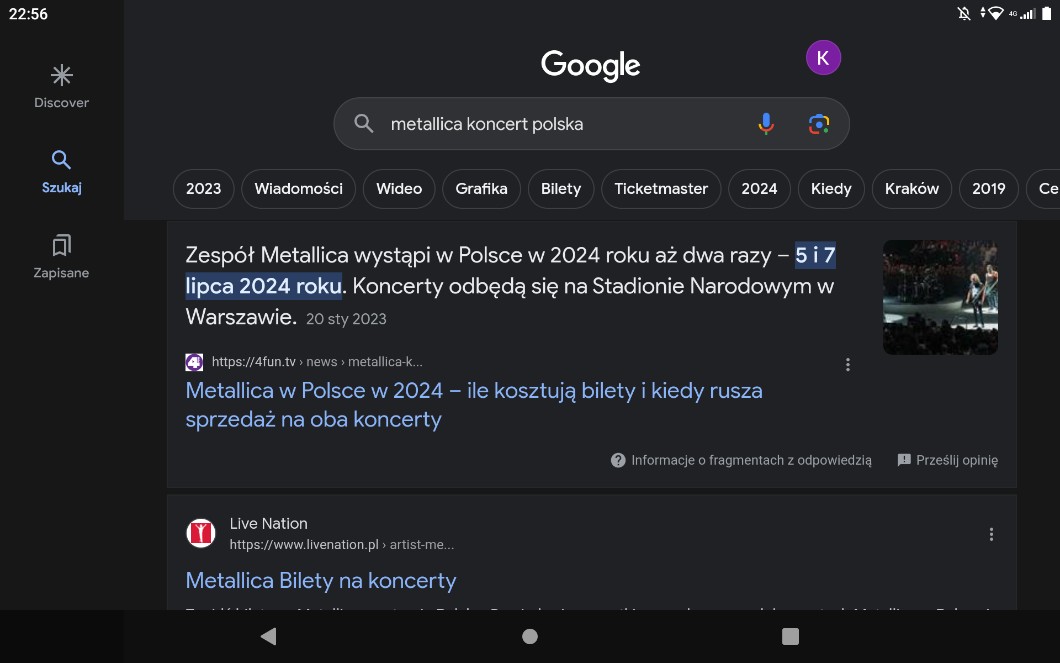Open the recent apps square button
1060x663 pixels.
coord(790,636)
